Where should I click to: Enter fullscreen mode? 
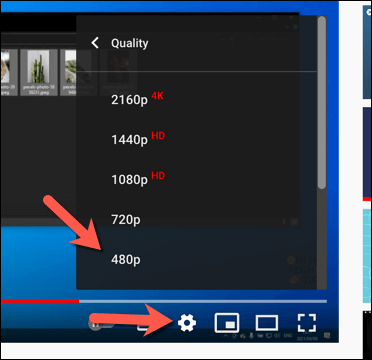(x=307, y=323)
